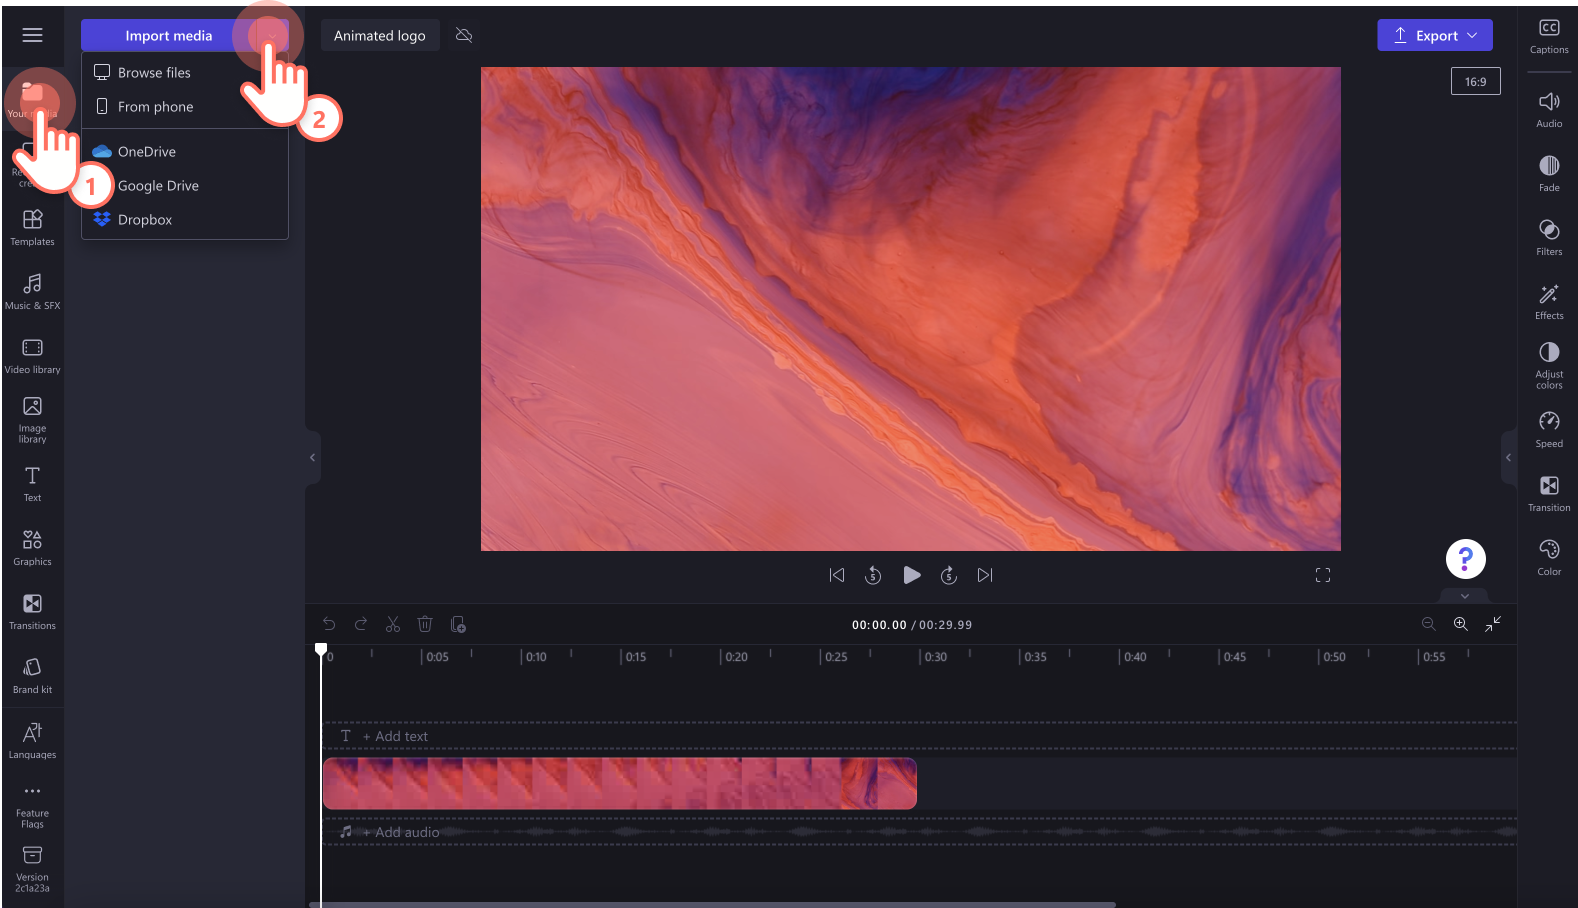Click the timeline playhead marker
Image resolution: width=1578 pixels, height=908 pixels.
(321, 649)
